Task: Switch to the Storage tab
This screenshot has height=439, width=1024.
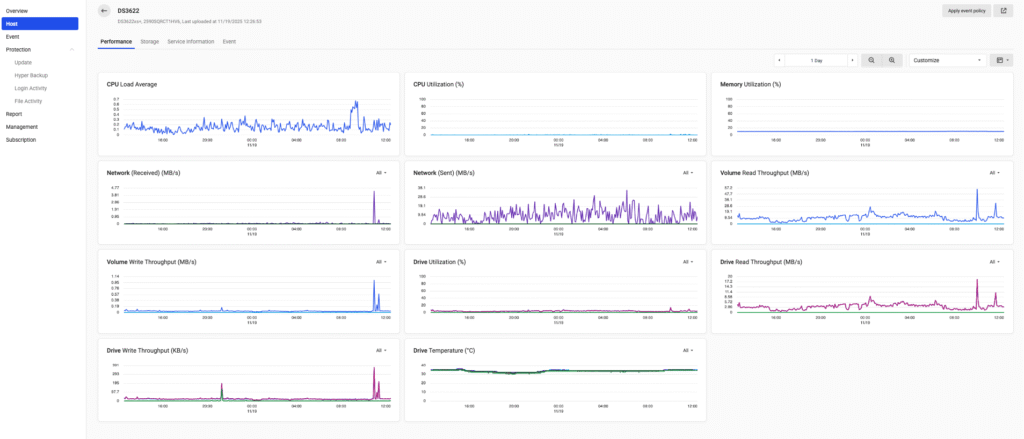Action: pyautogui.click(x=149, y=42)
